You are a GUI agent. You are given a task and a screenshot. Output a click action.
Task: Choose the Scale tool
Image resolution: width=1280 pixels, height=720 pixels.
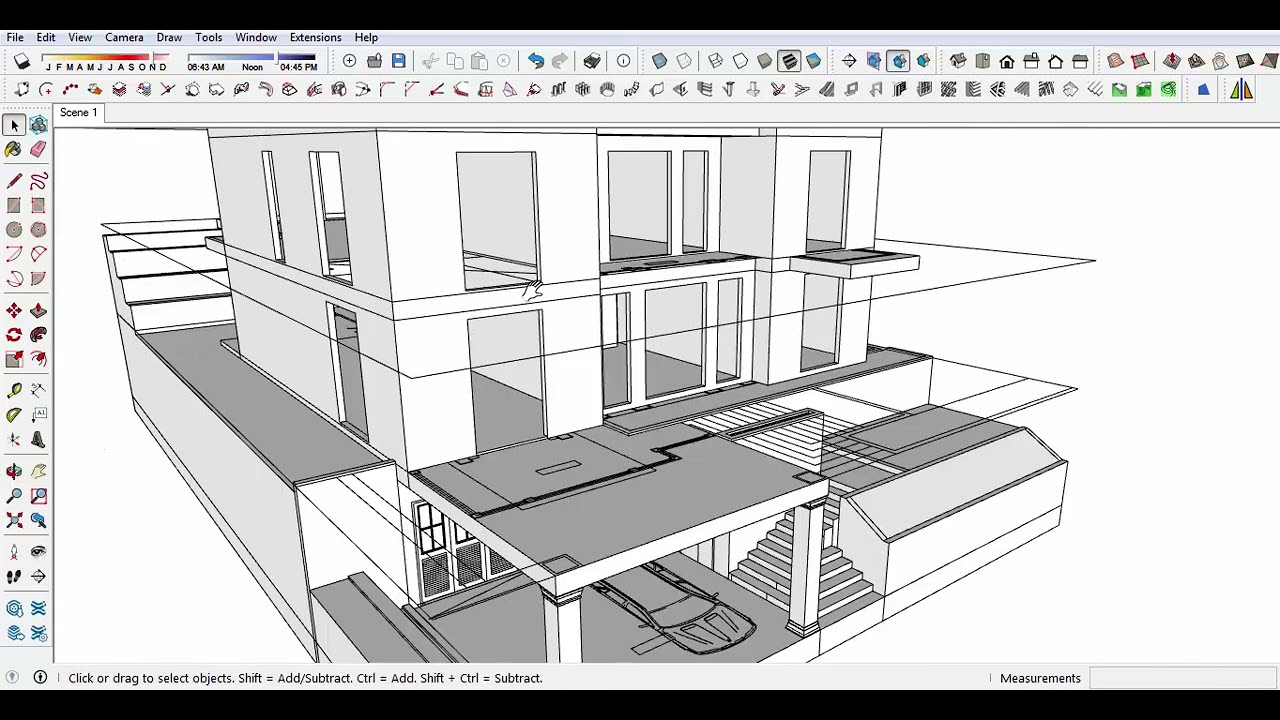14,359
